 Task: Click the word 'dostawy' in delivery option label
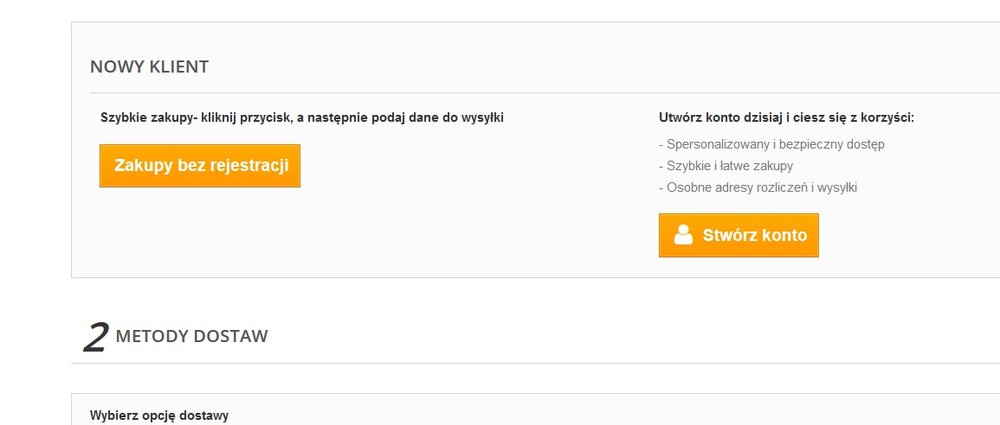205,415
